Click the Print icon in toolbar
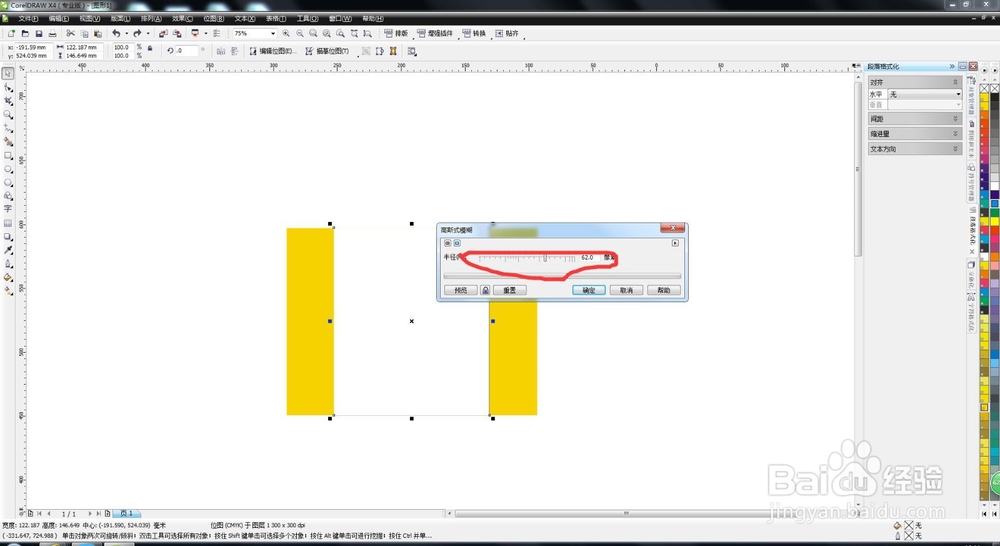Viewport: 1000px width, 546px height. click(52, 33)
